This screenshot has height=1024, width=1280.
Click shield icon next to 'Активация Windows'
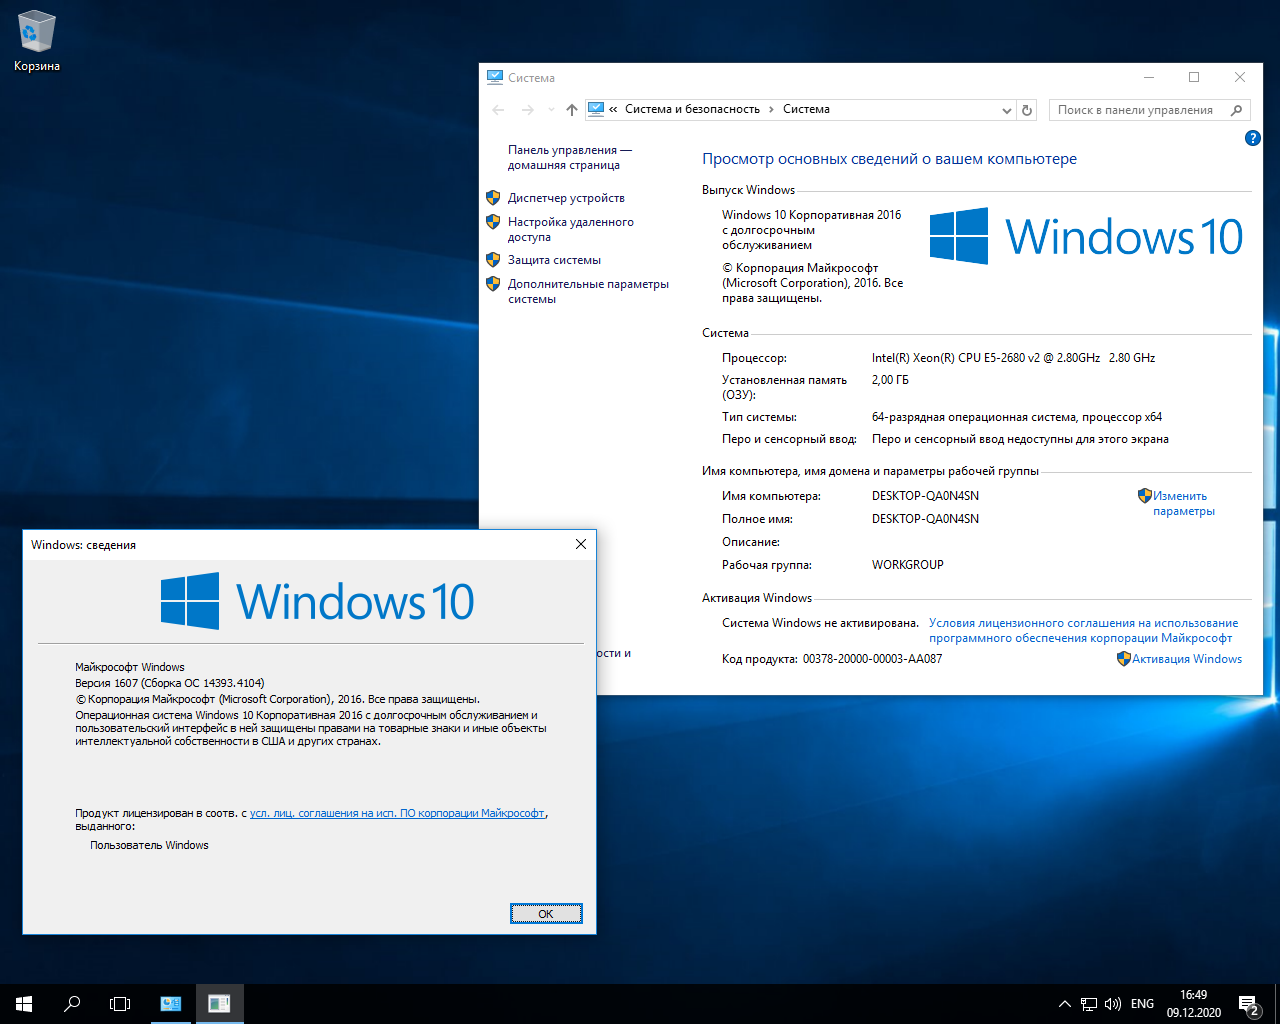click(1124, 659)
